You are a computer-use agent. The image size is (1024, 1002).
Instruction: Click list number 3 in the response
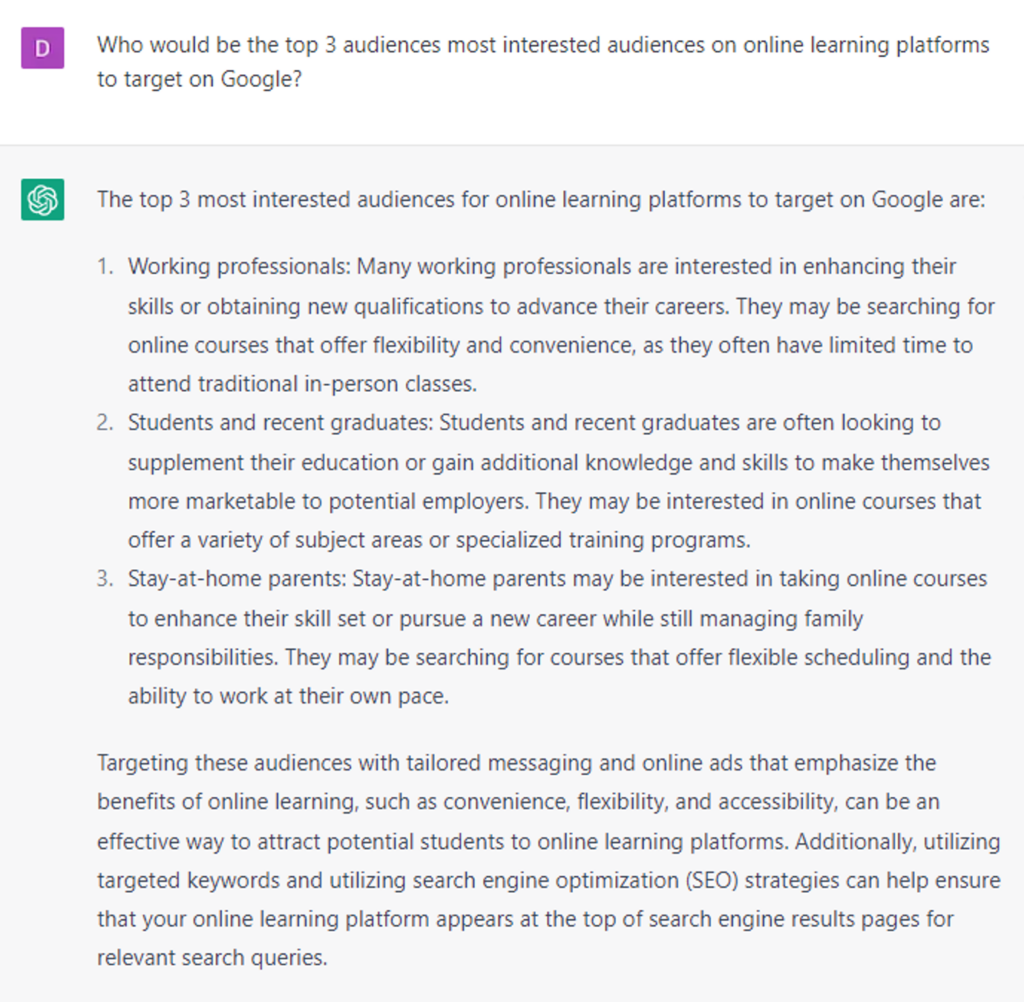[x=105, y=579]
